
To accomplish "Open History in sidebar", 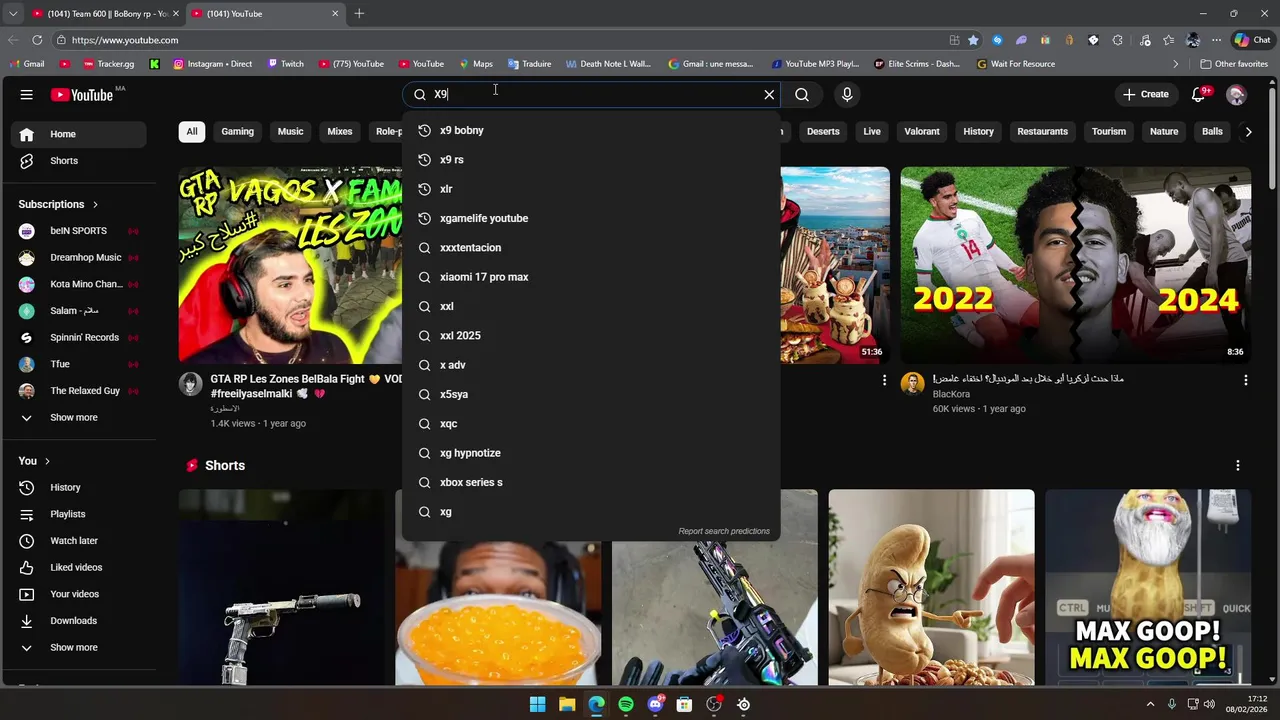I will point(78,488).
